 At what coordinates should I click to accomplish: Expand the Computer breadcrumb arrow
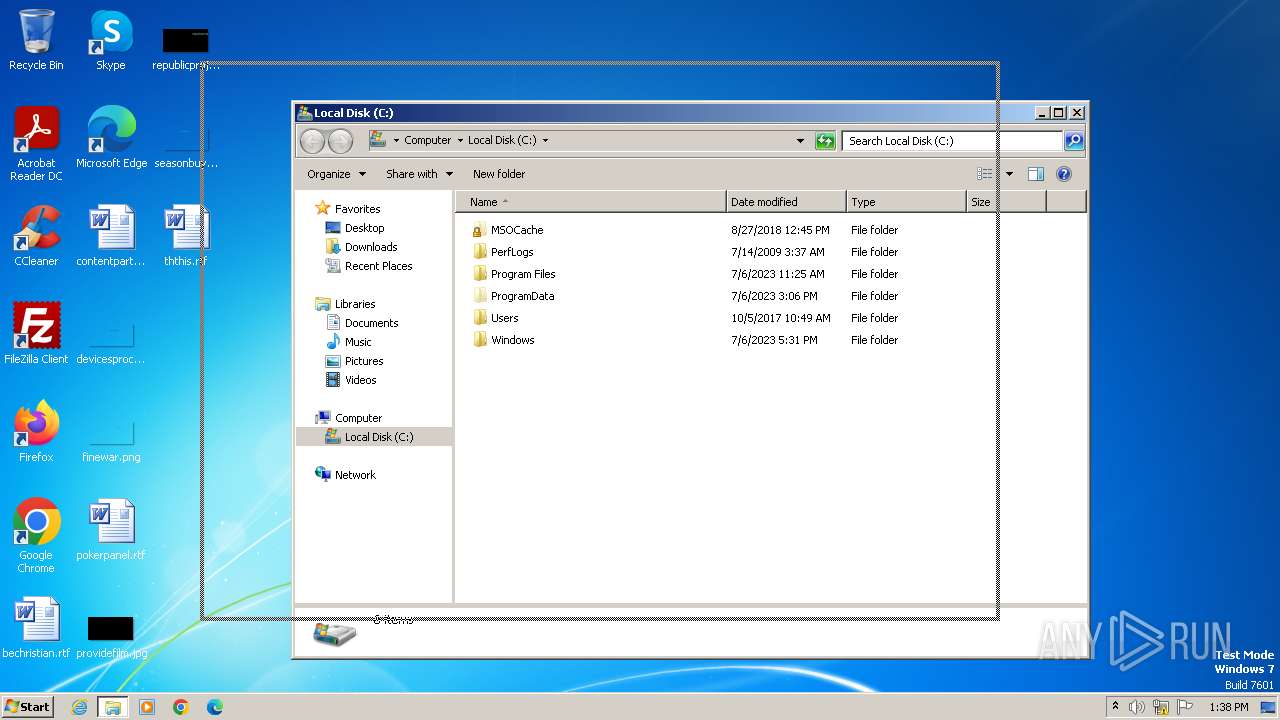(461, 141)
